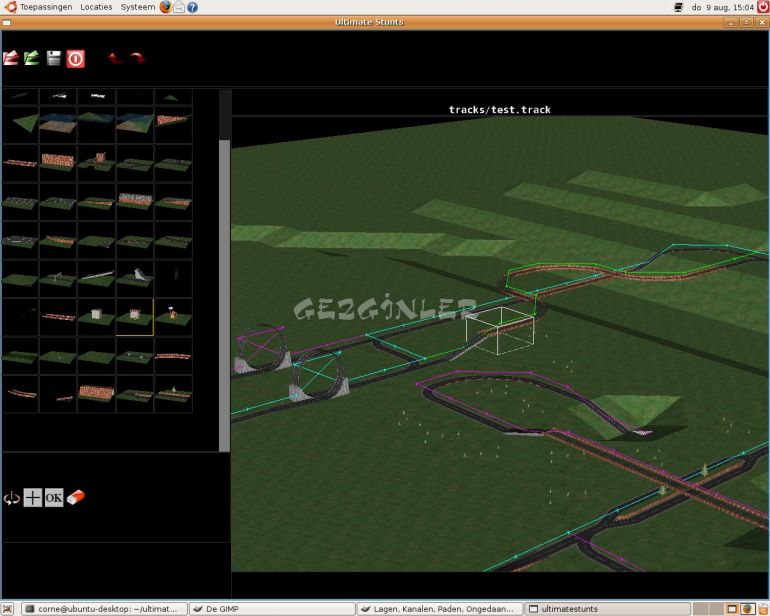Open the Locaties menu
The width and height of the screenshot is (770, 616).
coord(96,7)
